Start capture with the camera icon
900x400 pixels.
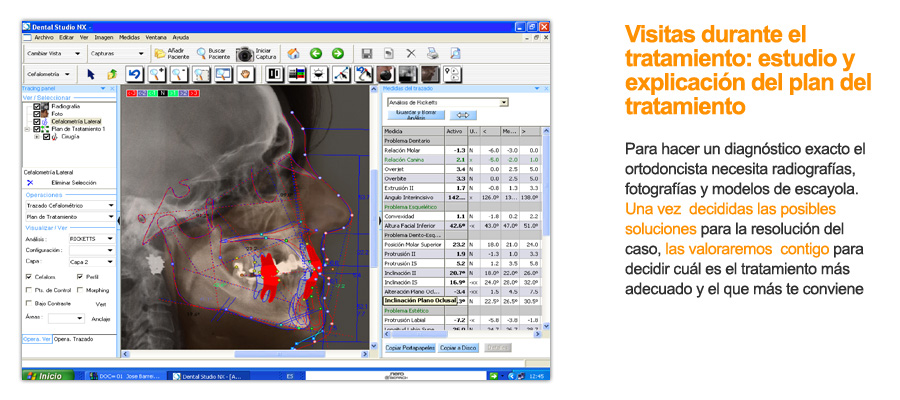(x=257, y=54)
